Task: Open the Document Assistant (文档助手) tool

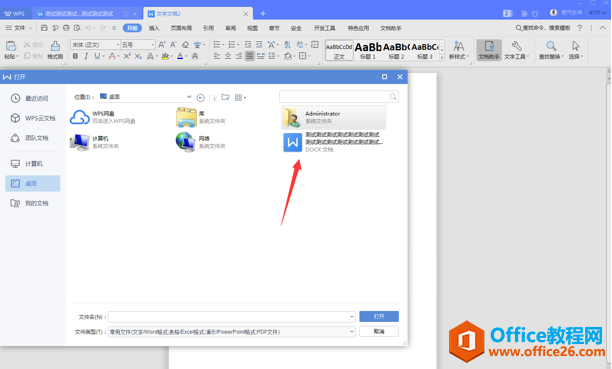Action: (489, 50)
